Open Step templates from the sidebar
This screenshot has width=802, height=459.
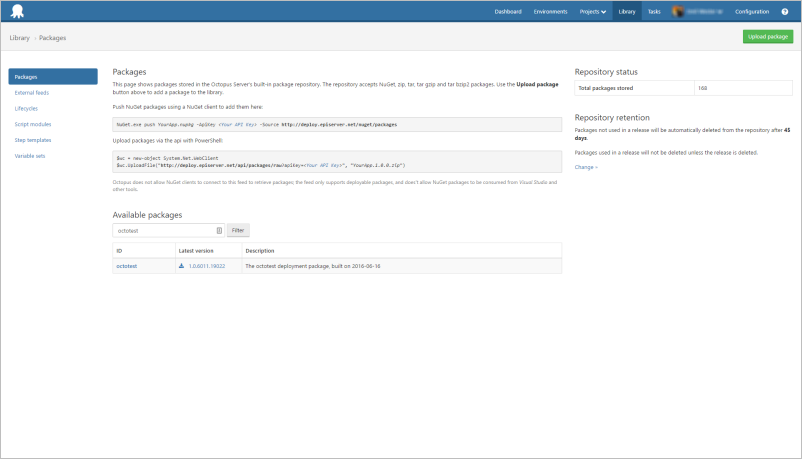(x=33, y=140)
